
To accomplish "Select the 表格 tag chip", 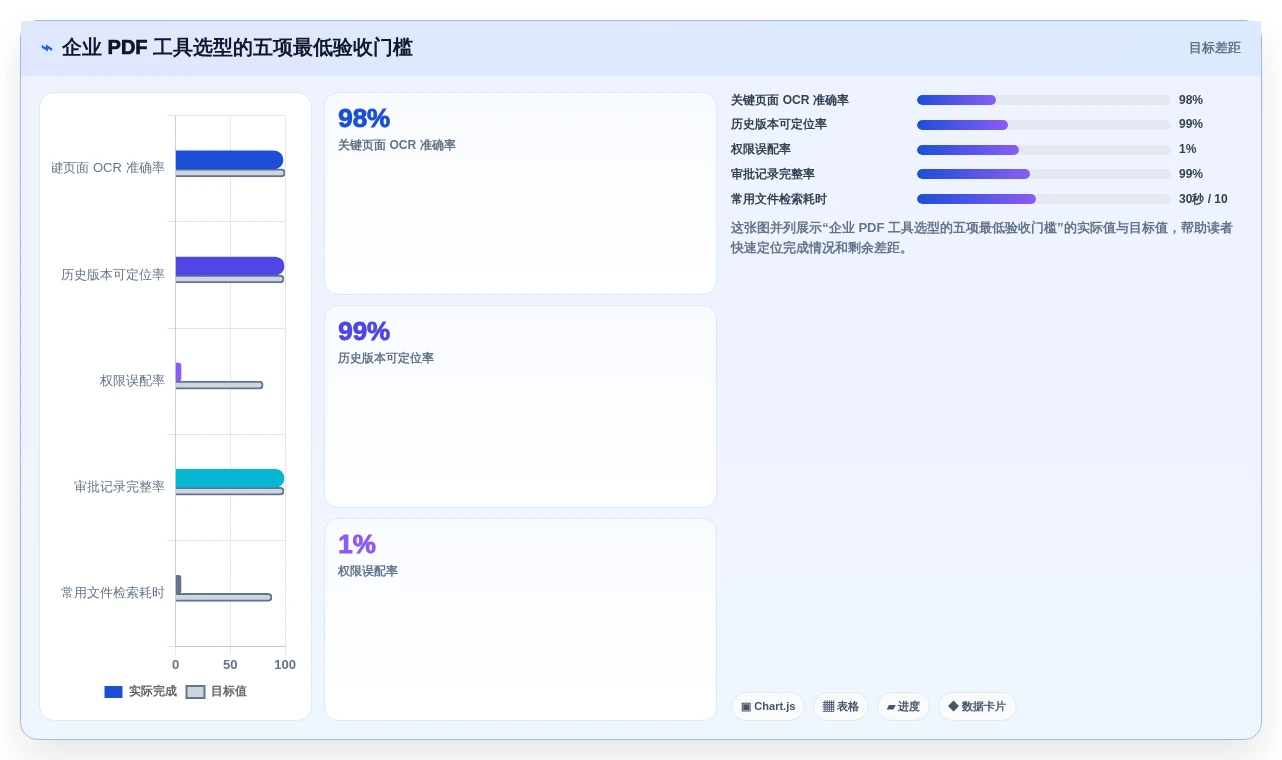I will pos(841,706).
